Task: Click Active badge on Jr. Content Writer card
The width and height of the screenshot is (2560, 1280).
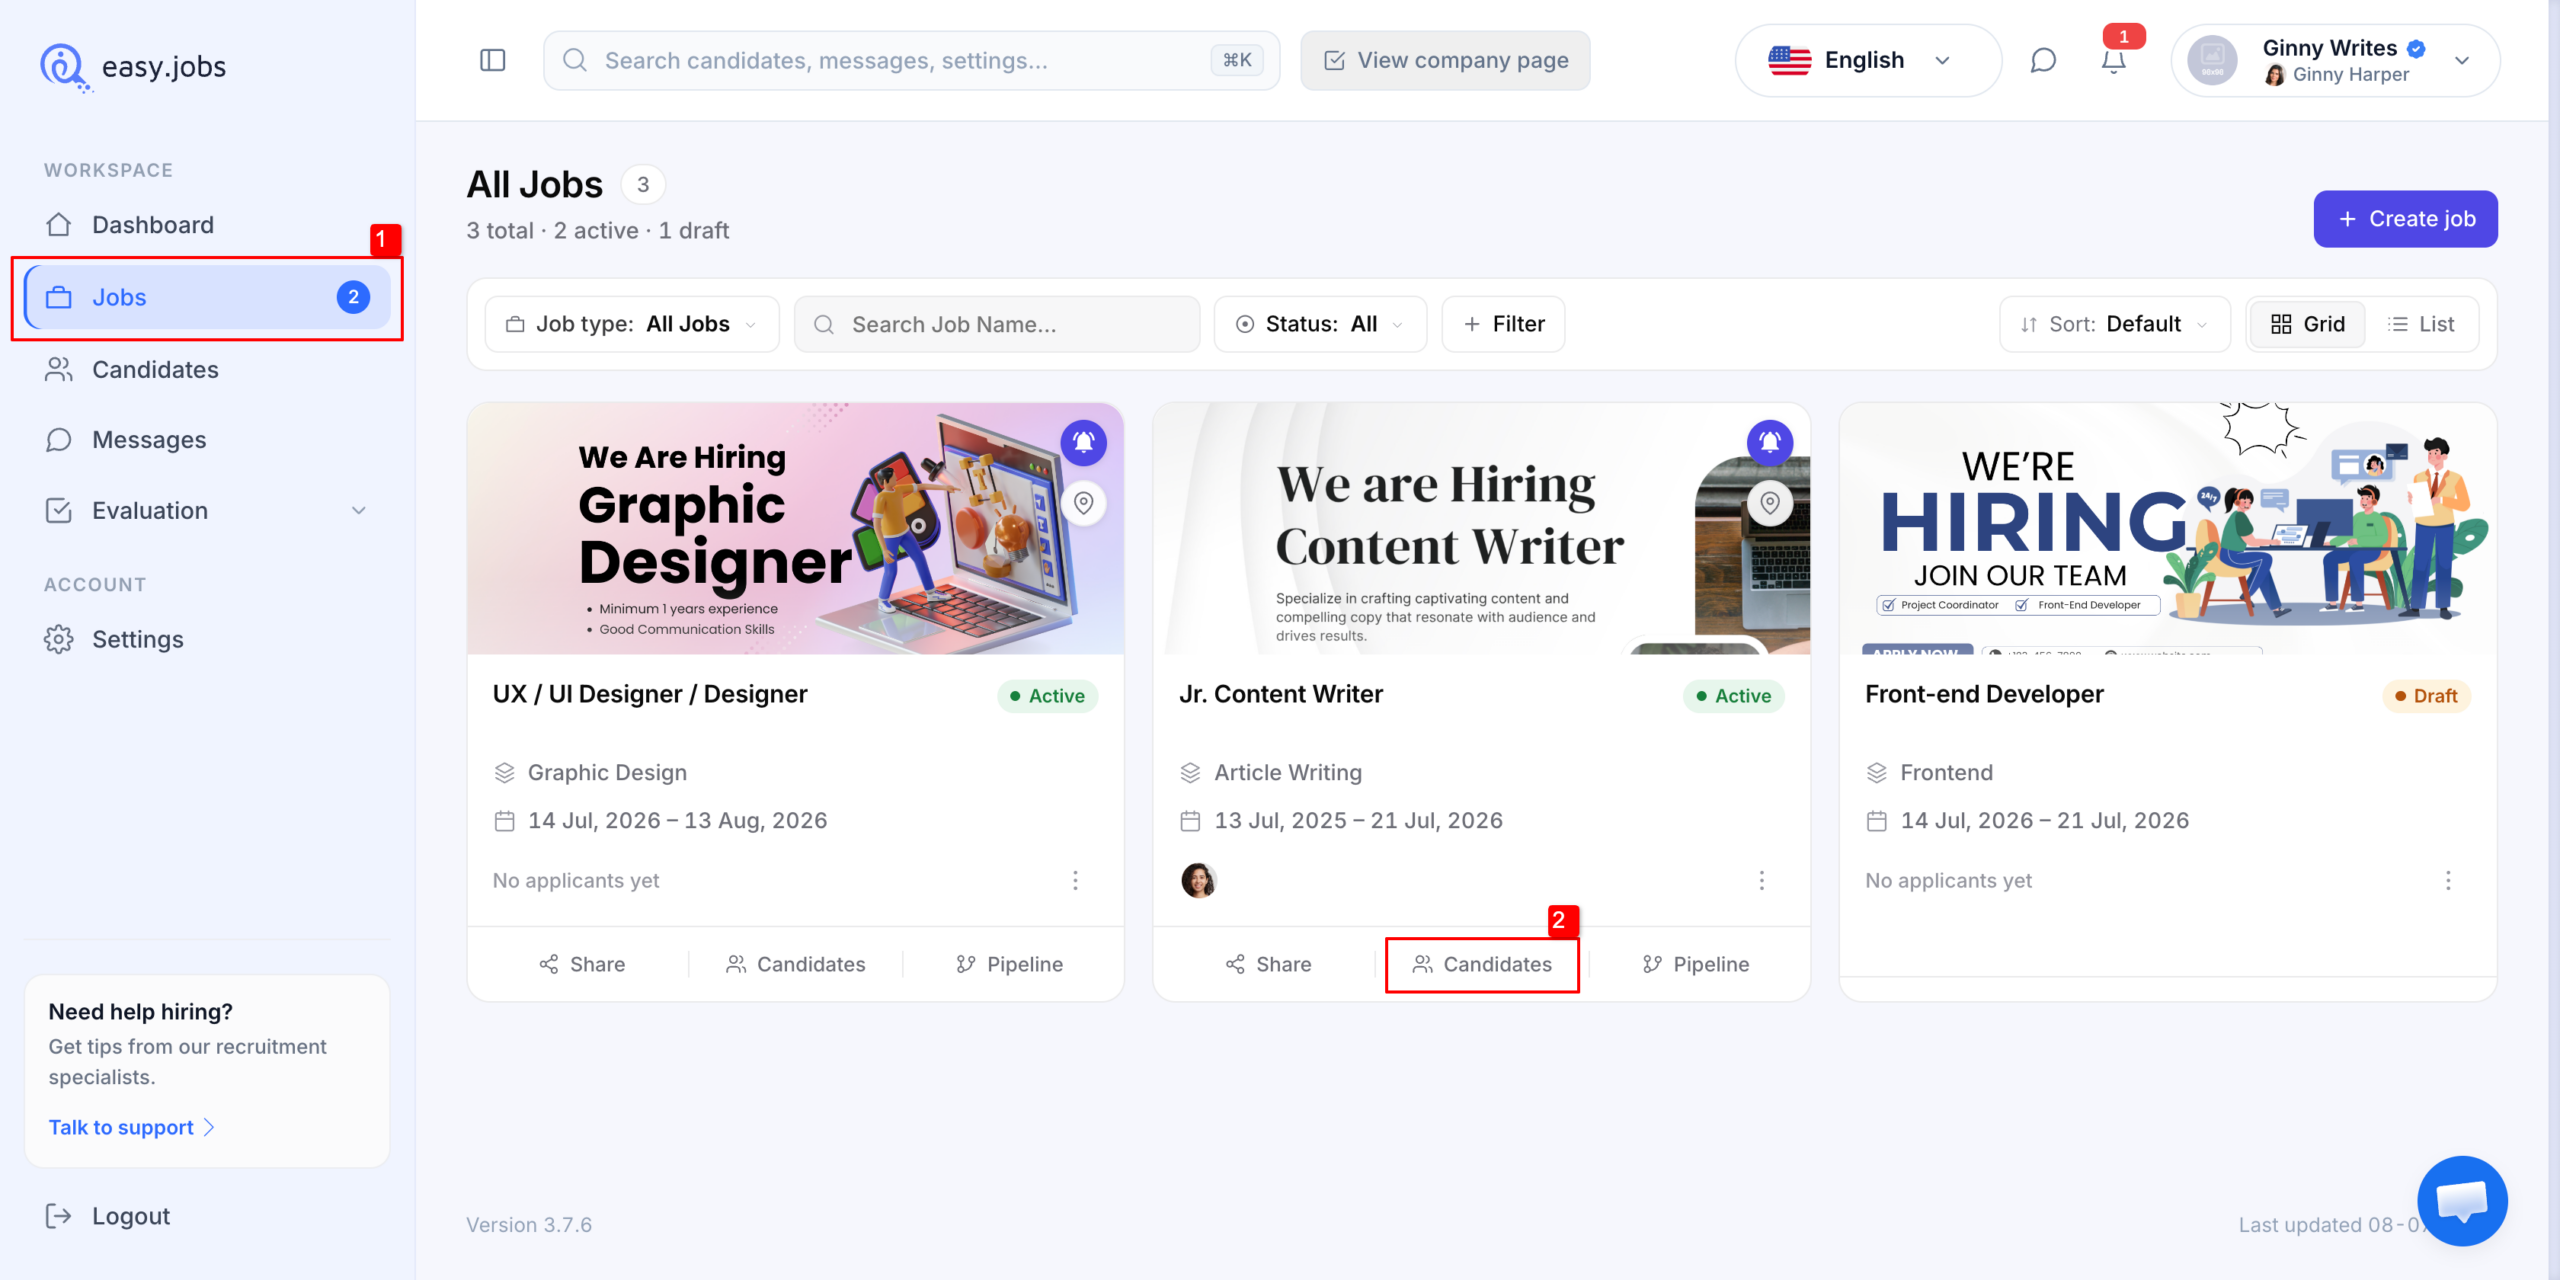Action: [x=1733, y=696]
